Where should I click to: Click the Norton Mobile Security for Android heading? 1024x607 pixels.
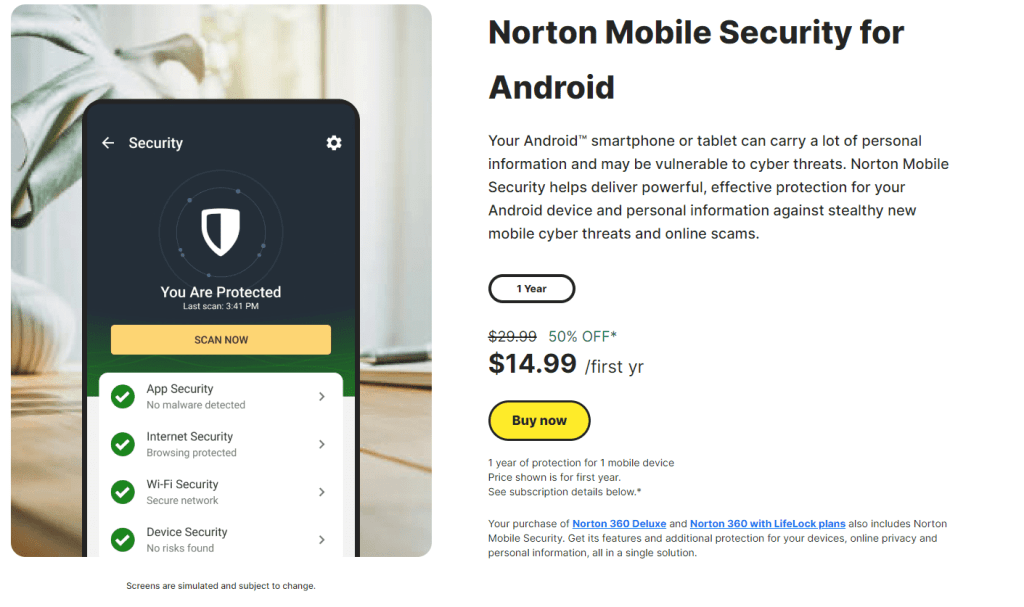(696, 59)
